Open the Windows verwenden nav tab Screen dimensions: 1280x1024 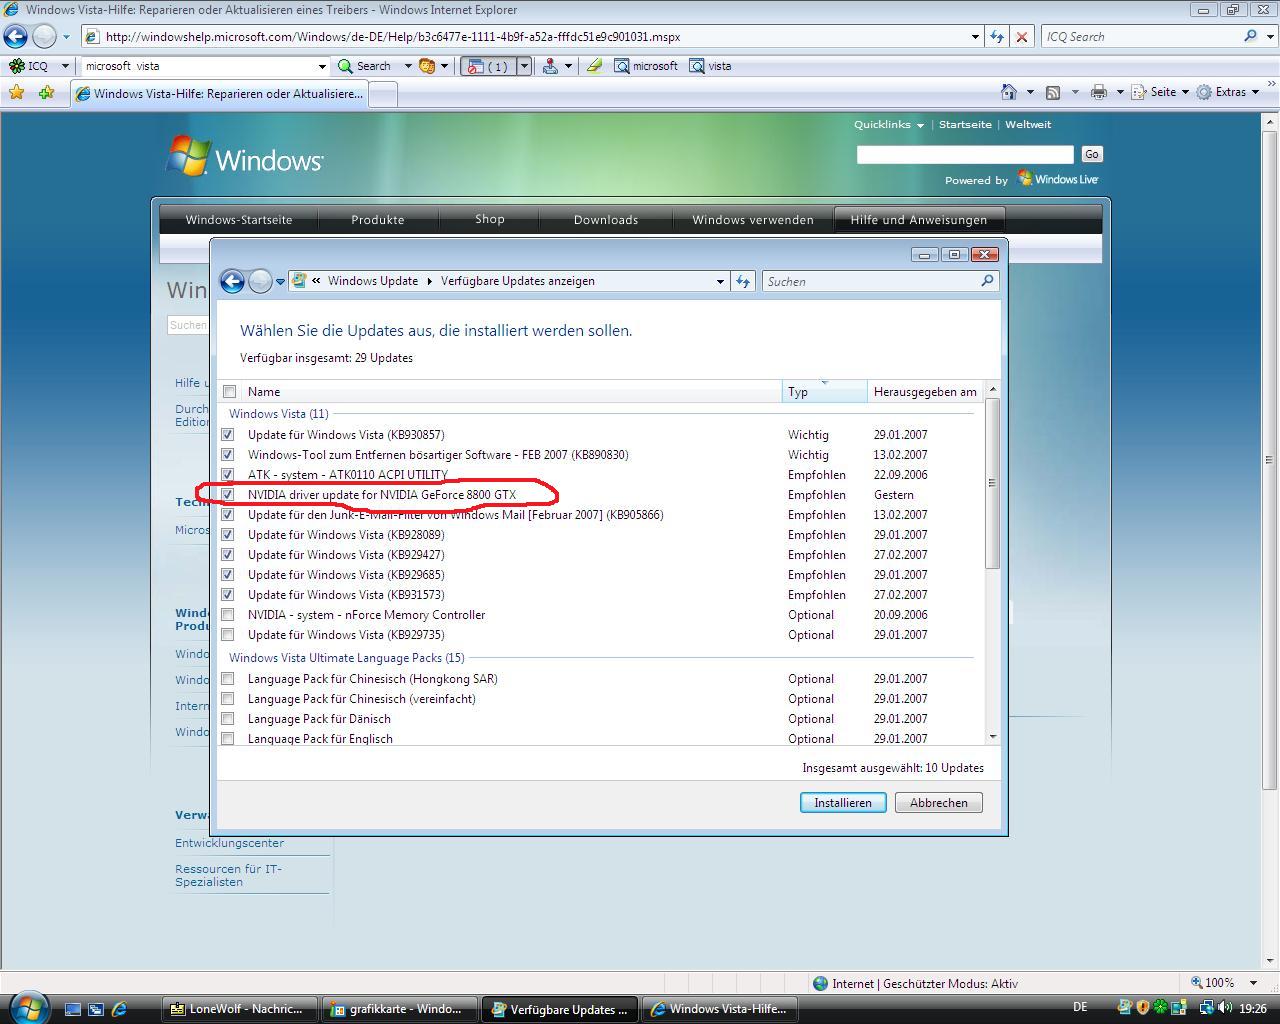(753, 220)
